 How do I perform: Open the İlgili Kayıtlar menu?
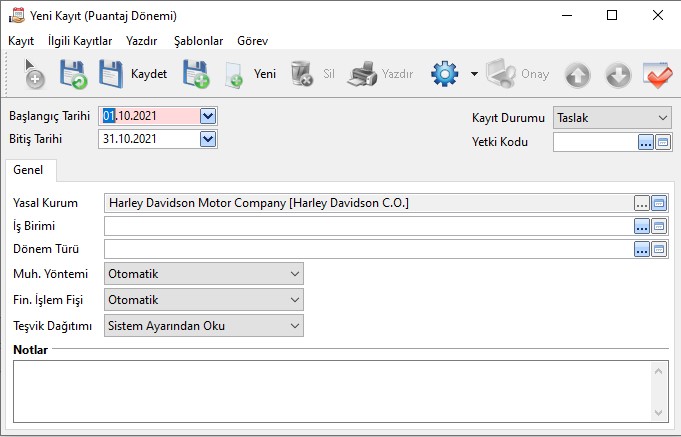point(80,41)
